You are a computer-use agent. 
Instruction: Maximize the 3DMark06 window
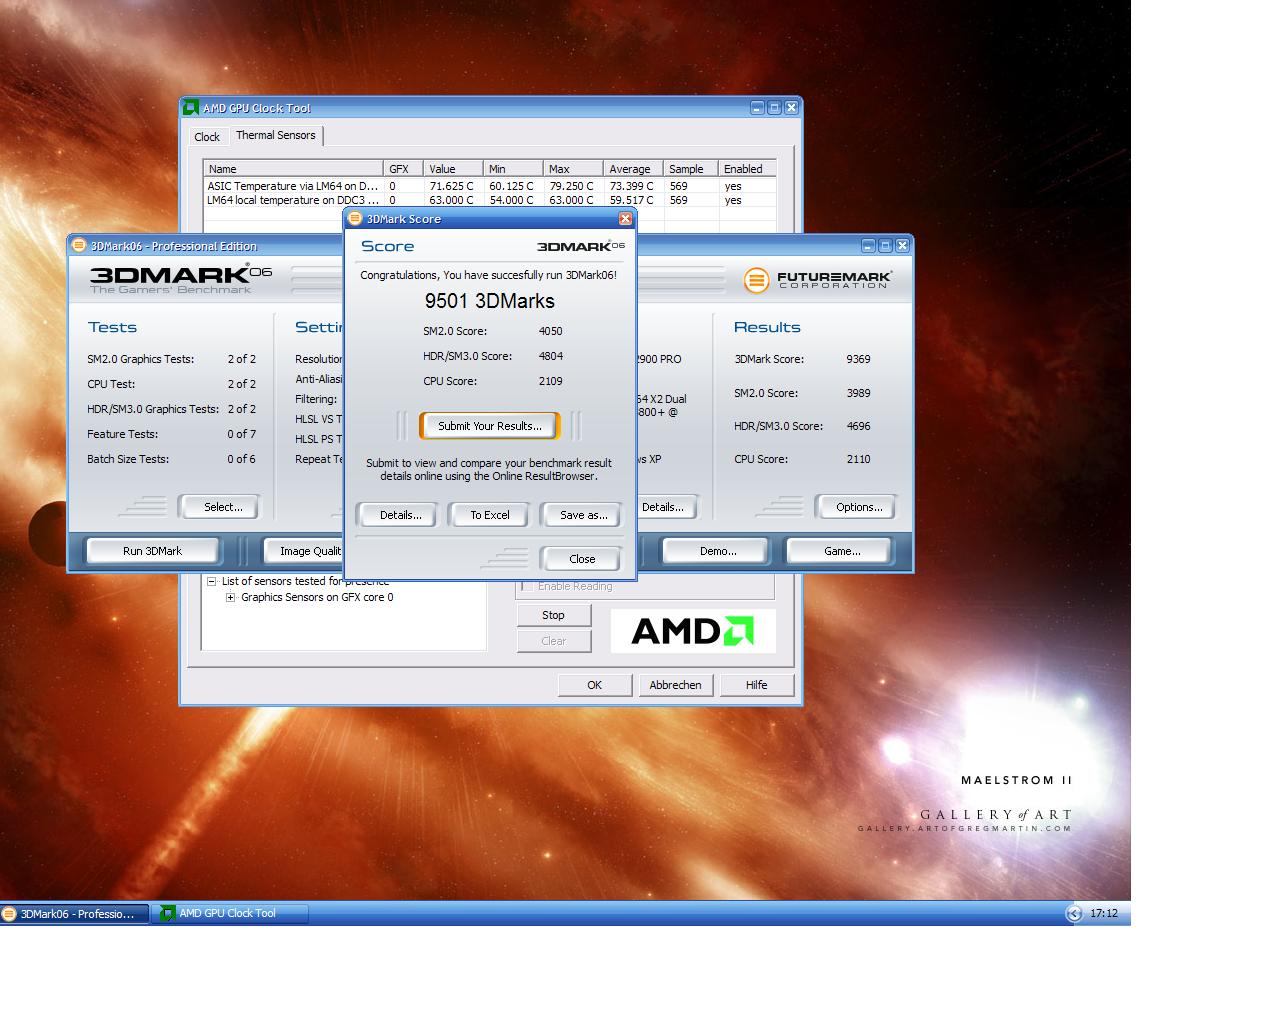click(885, 245)
